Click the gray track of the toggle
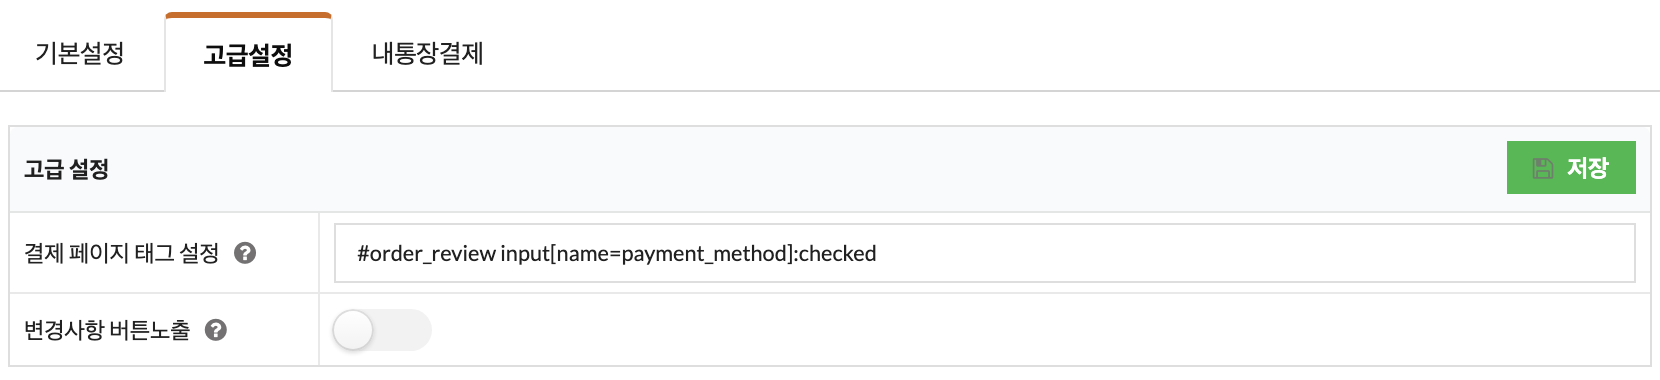 coord(403,330)
